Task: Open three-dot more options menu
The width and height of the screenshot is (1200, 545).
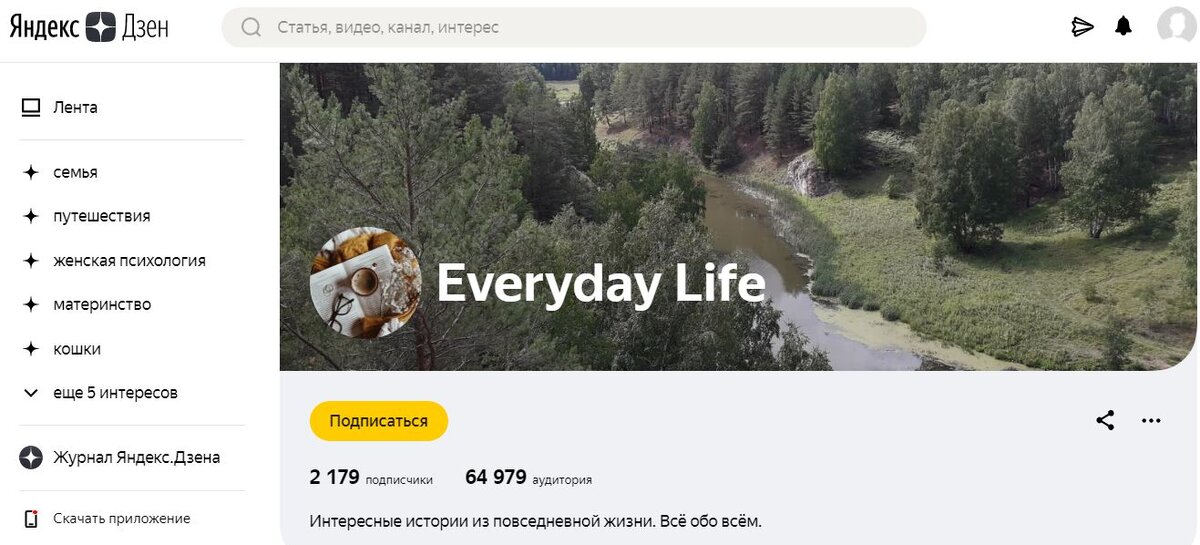Action: (1151, 421)
